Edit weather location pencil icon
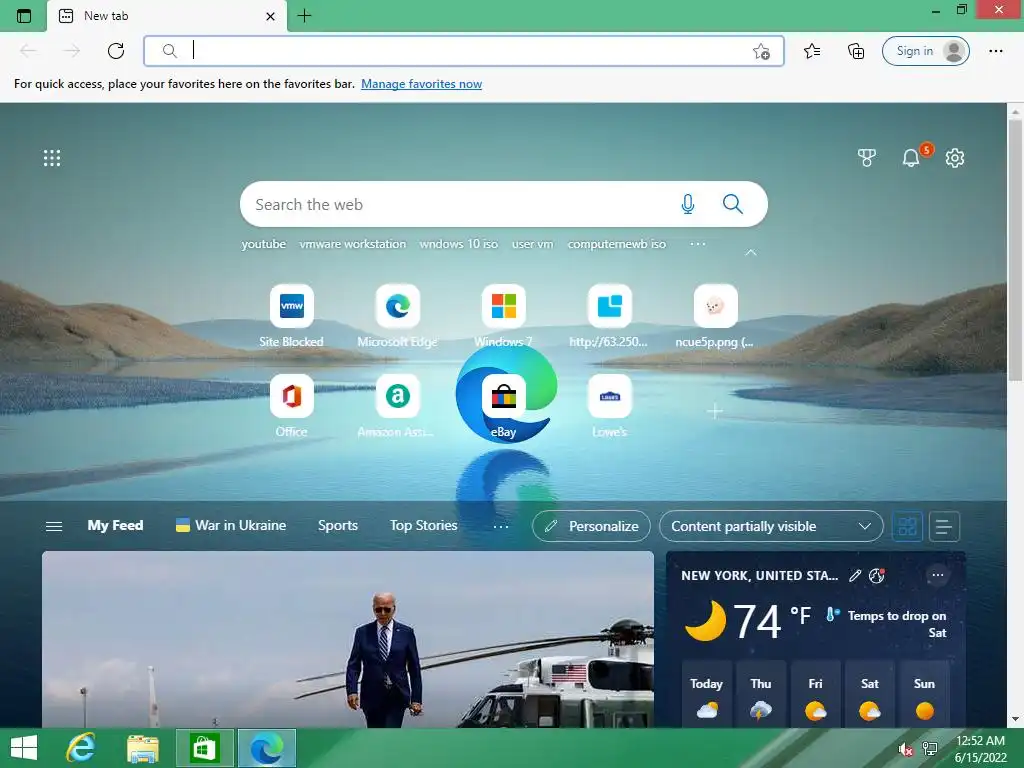The image size is (1024, 768). point(855,575)
